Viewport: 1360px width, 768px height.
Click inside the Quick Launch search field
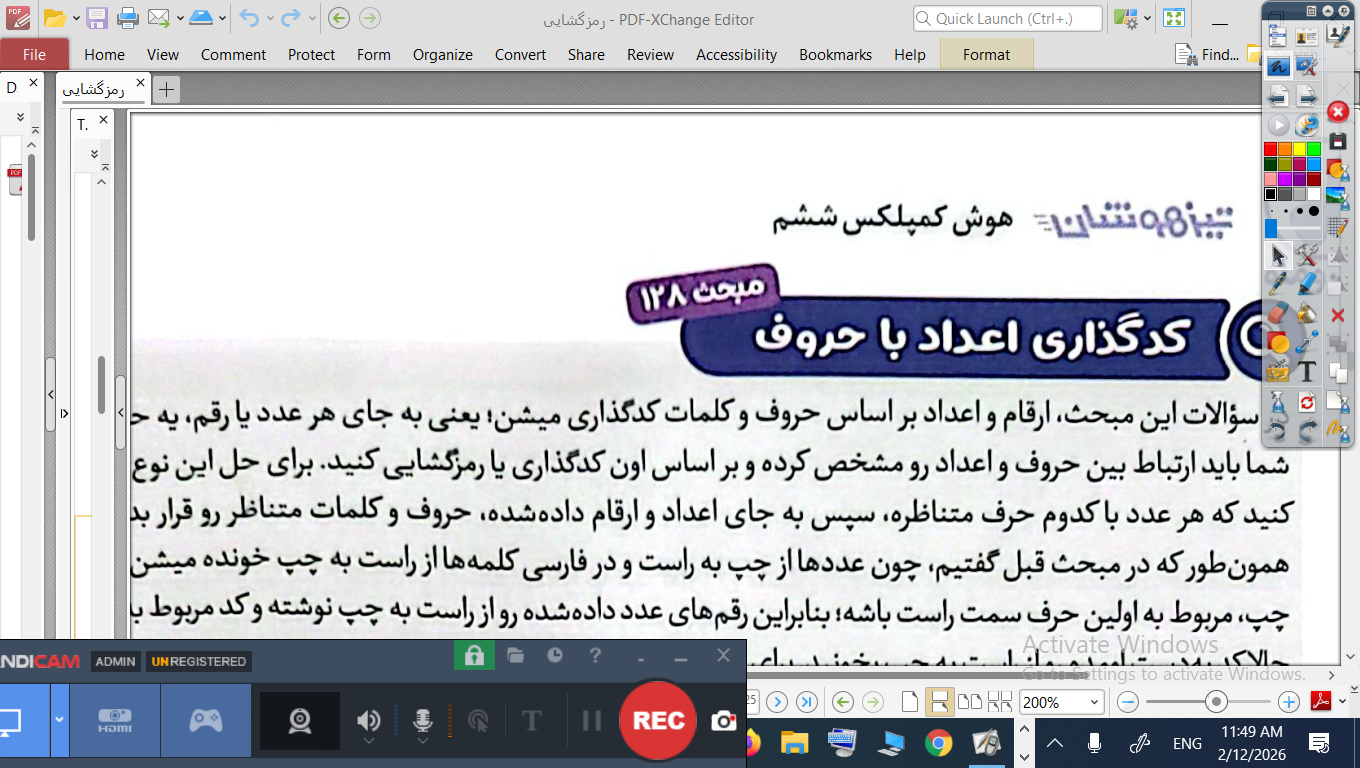1008,19
